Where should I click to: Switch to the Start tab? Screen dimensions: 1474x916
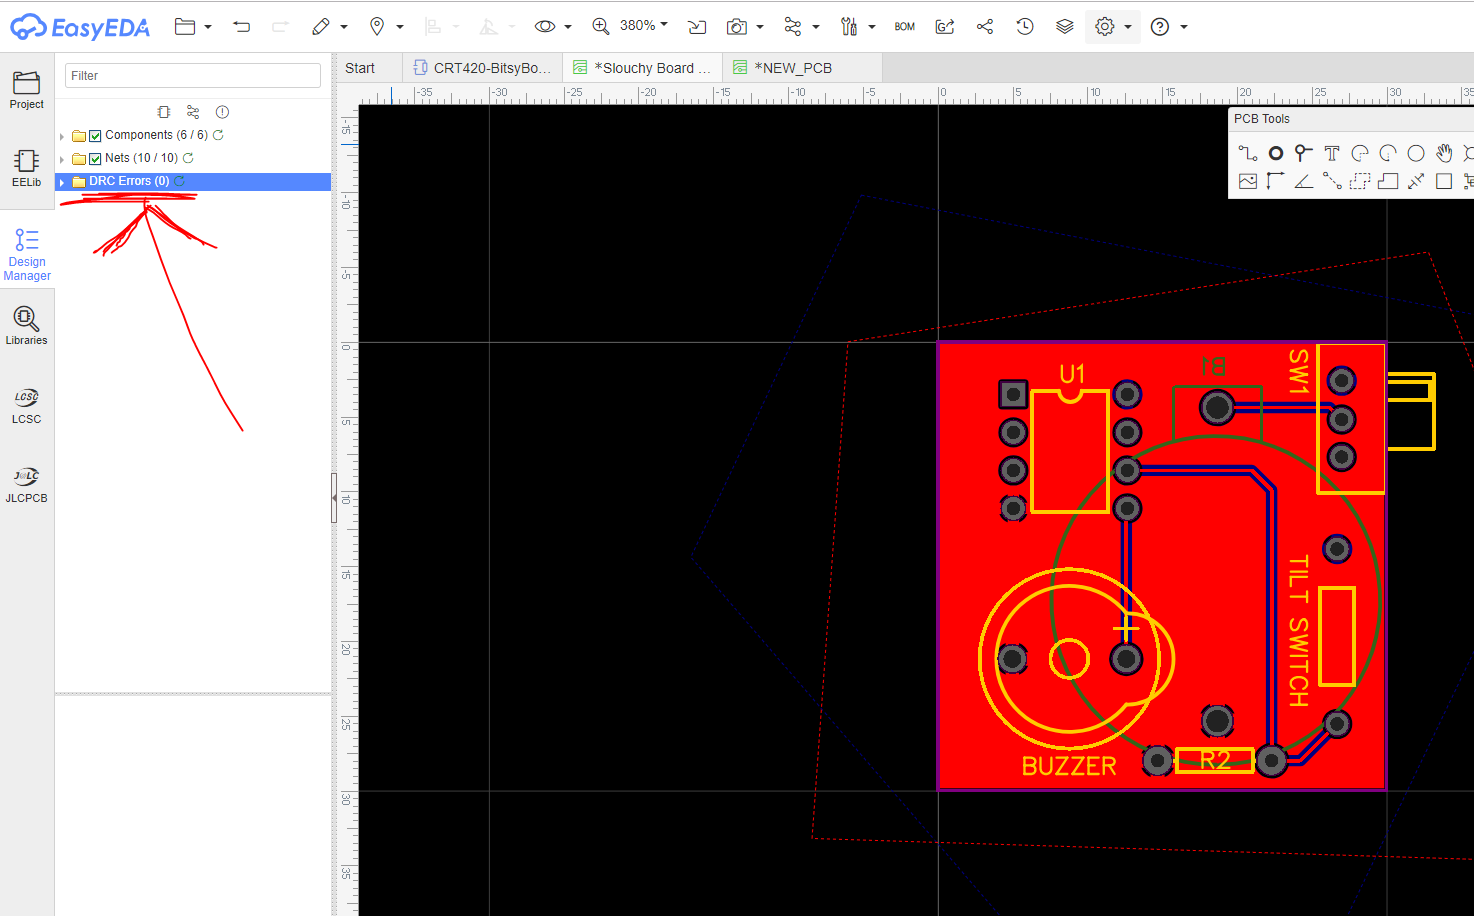point(360,68)
